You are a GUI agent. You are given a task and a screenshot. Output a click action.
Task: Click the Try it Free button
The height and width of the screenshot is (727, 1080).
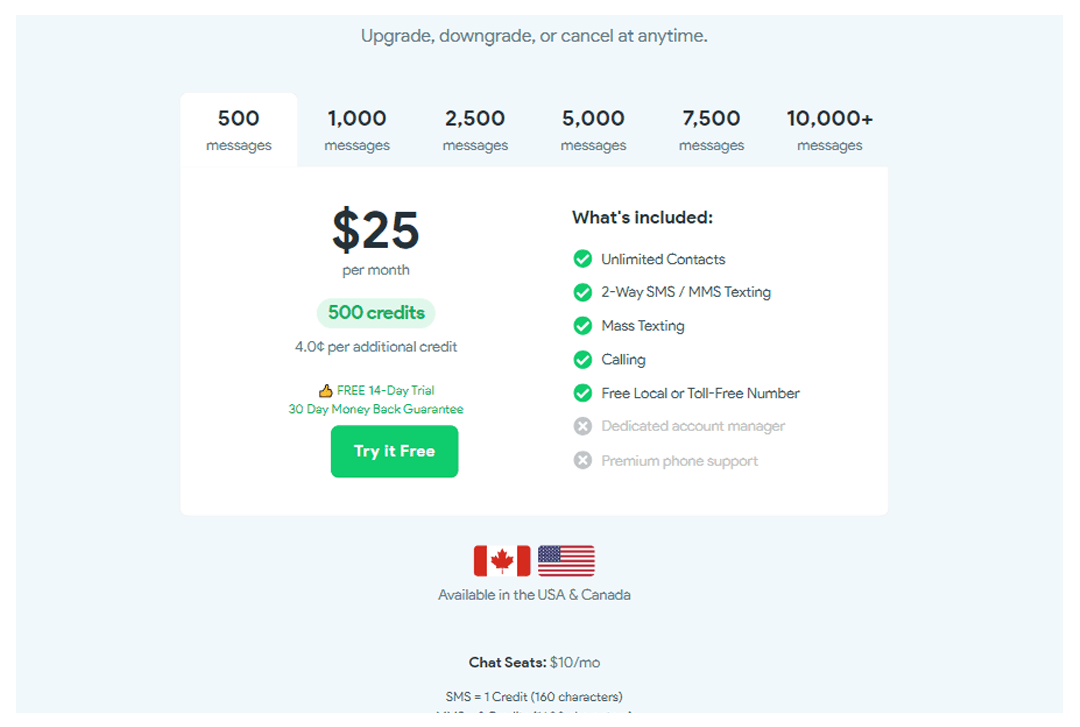click(x=394, y=451)
